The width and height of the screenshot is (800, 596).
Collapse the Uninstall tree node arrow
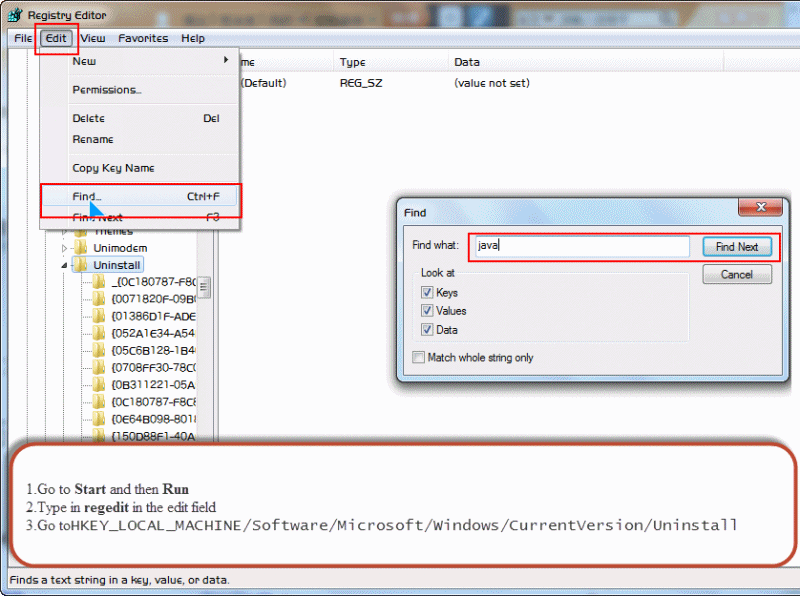(64, 265)
